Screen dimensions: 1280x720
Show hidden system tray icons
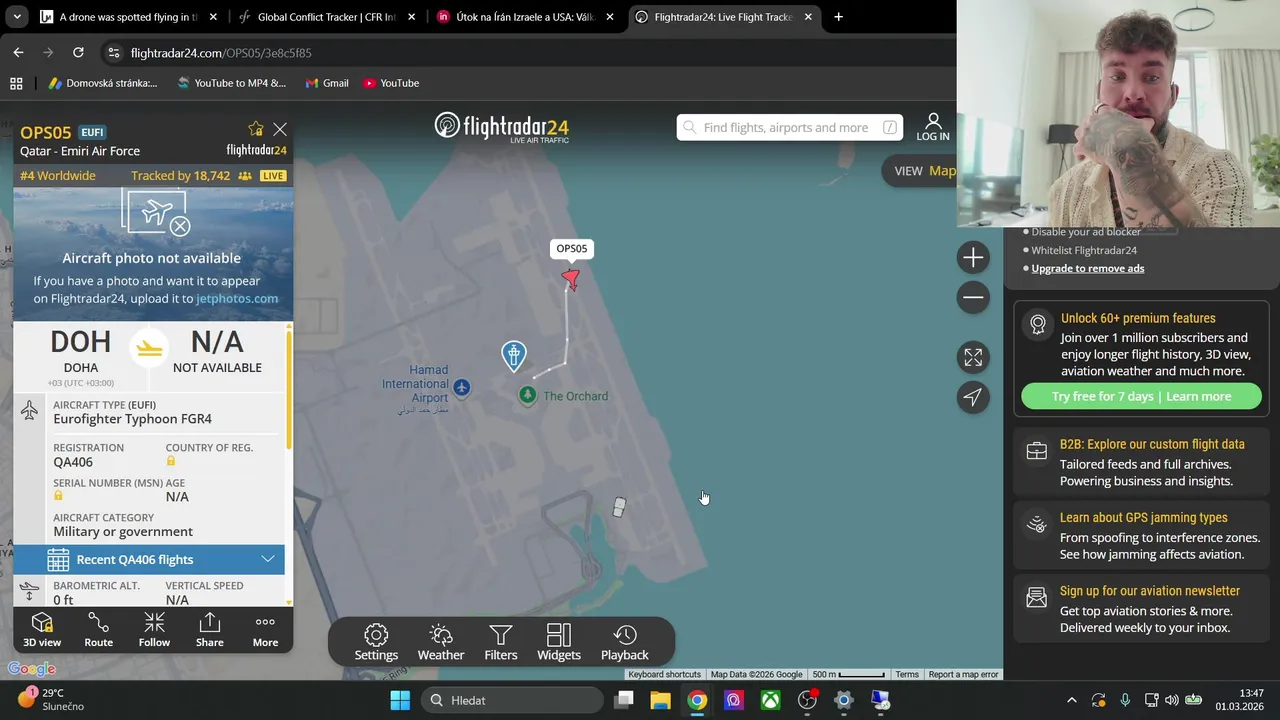(1072, 700)
